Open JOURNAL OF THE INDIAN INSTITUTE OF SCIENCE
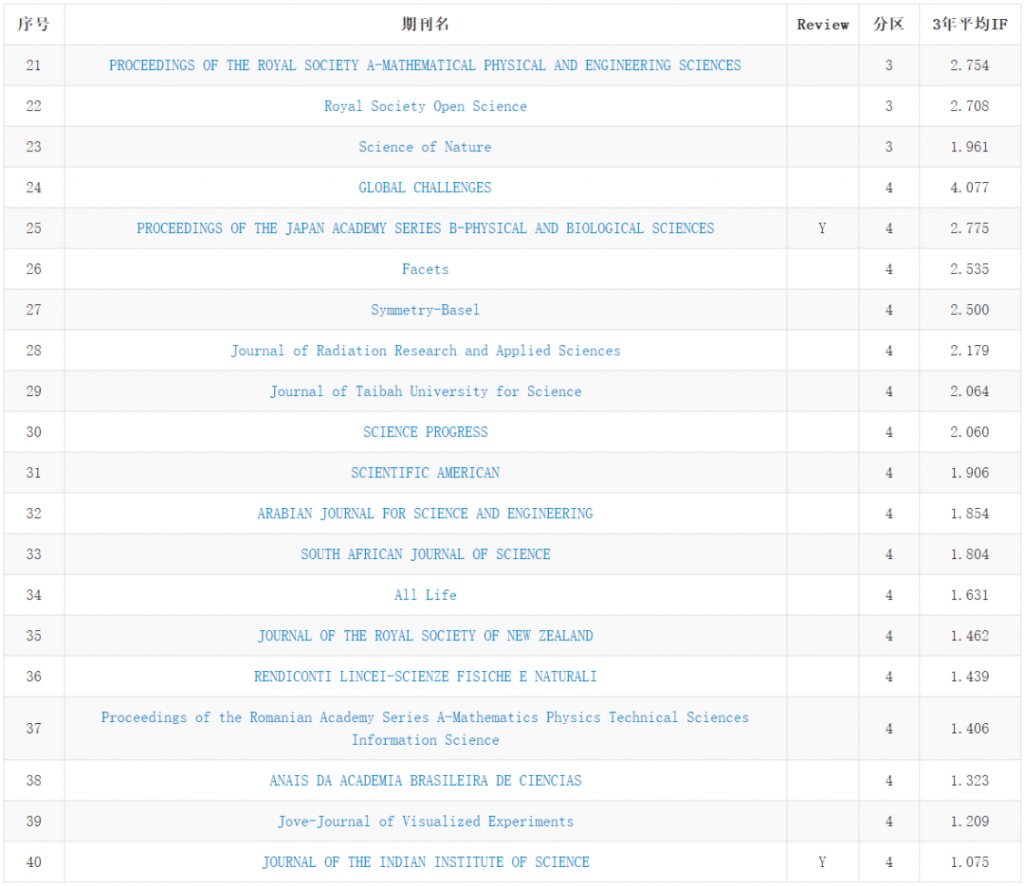This screenshot has height=886, width=1024. coord(425,862)
